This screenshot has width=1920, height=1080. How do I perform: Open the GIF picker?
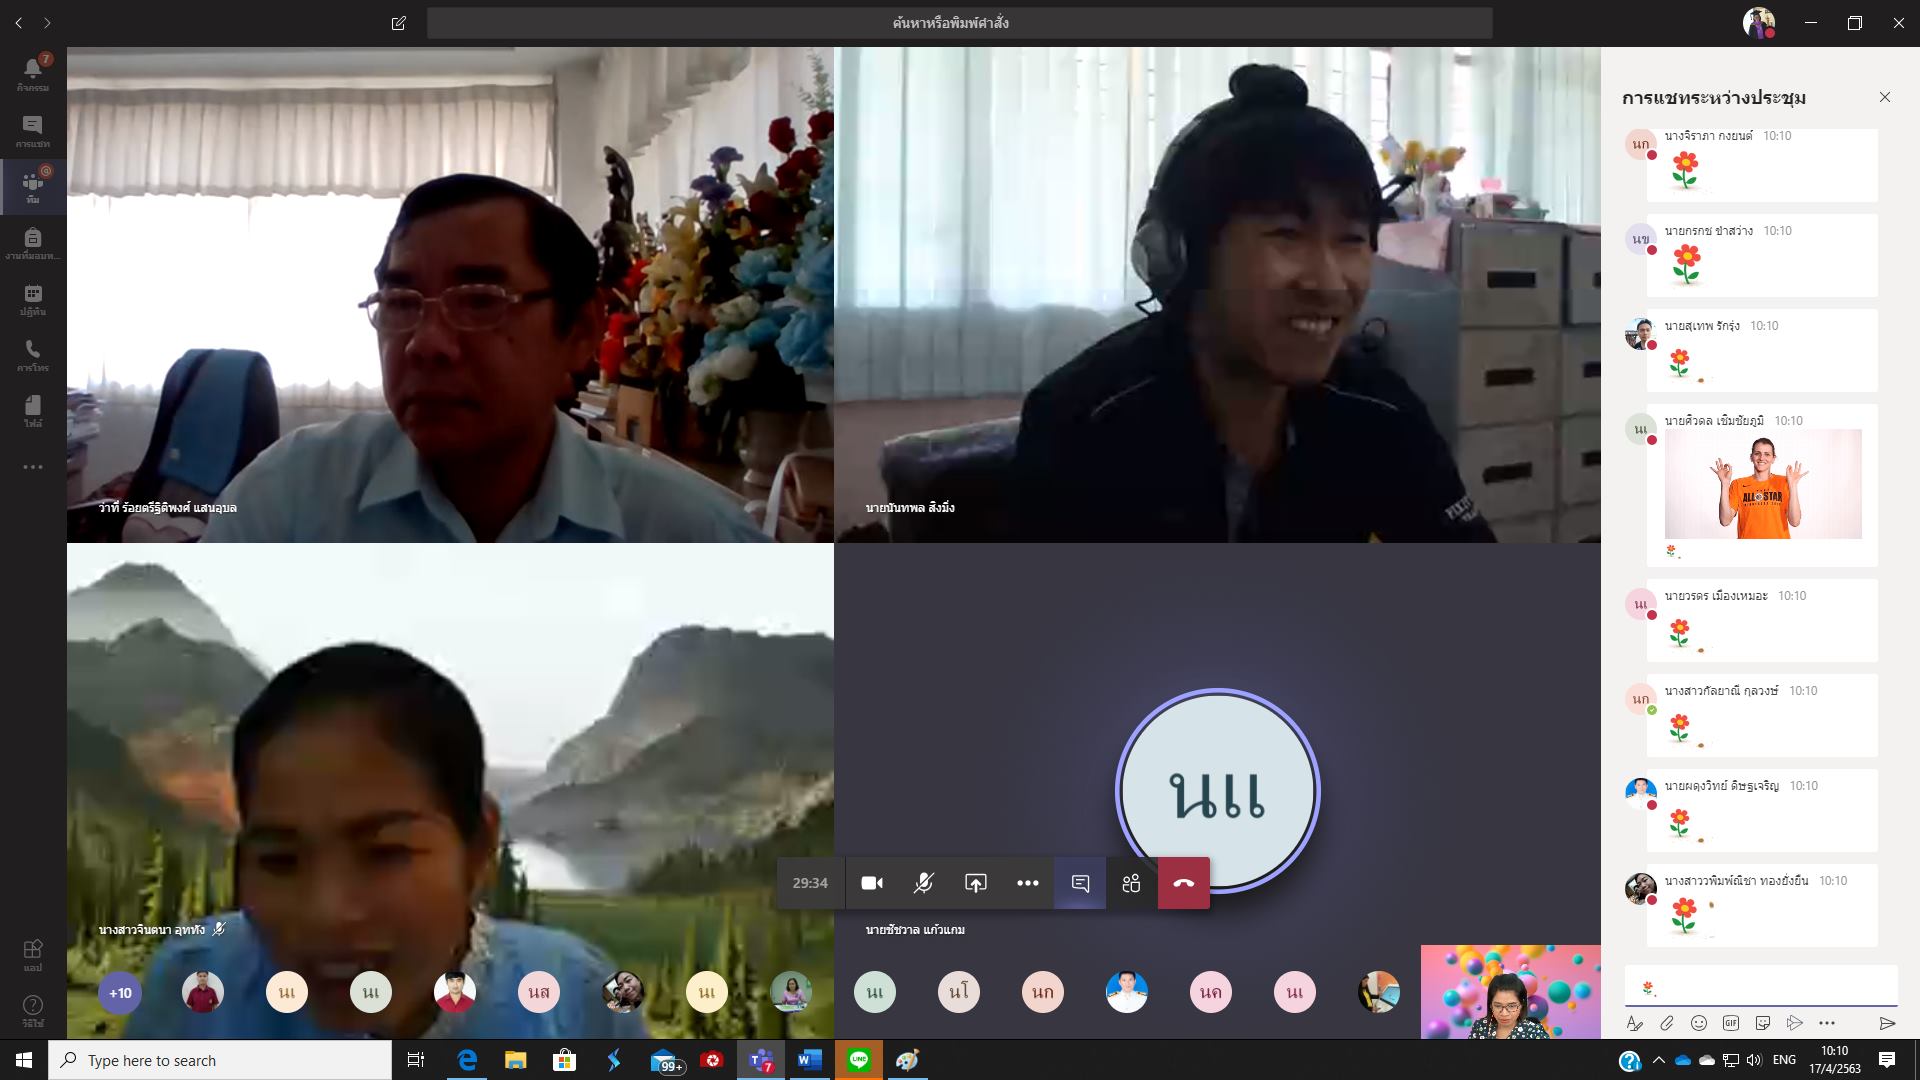click(x=1731, y=1023)
